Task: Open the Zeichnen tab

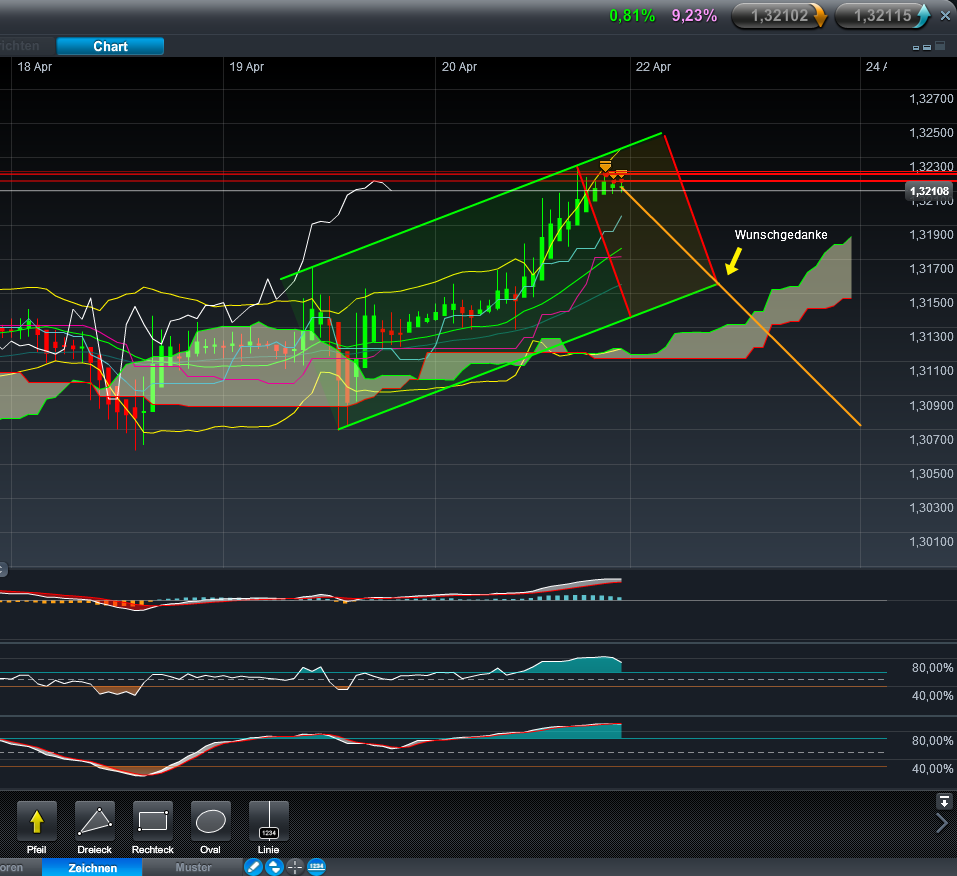Action: [x=92, y=867]
